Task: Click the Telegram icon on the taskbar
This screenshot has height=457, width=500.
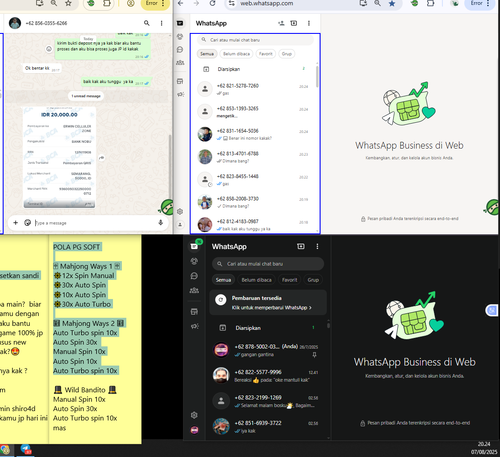Action: pyautogui.click(x=26, y=450)
